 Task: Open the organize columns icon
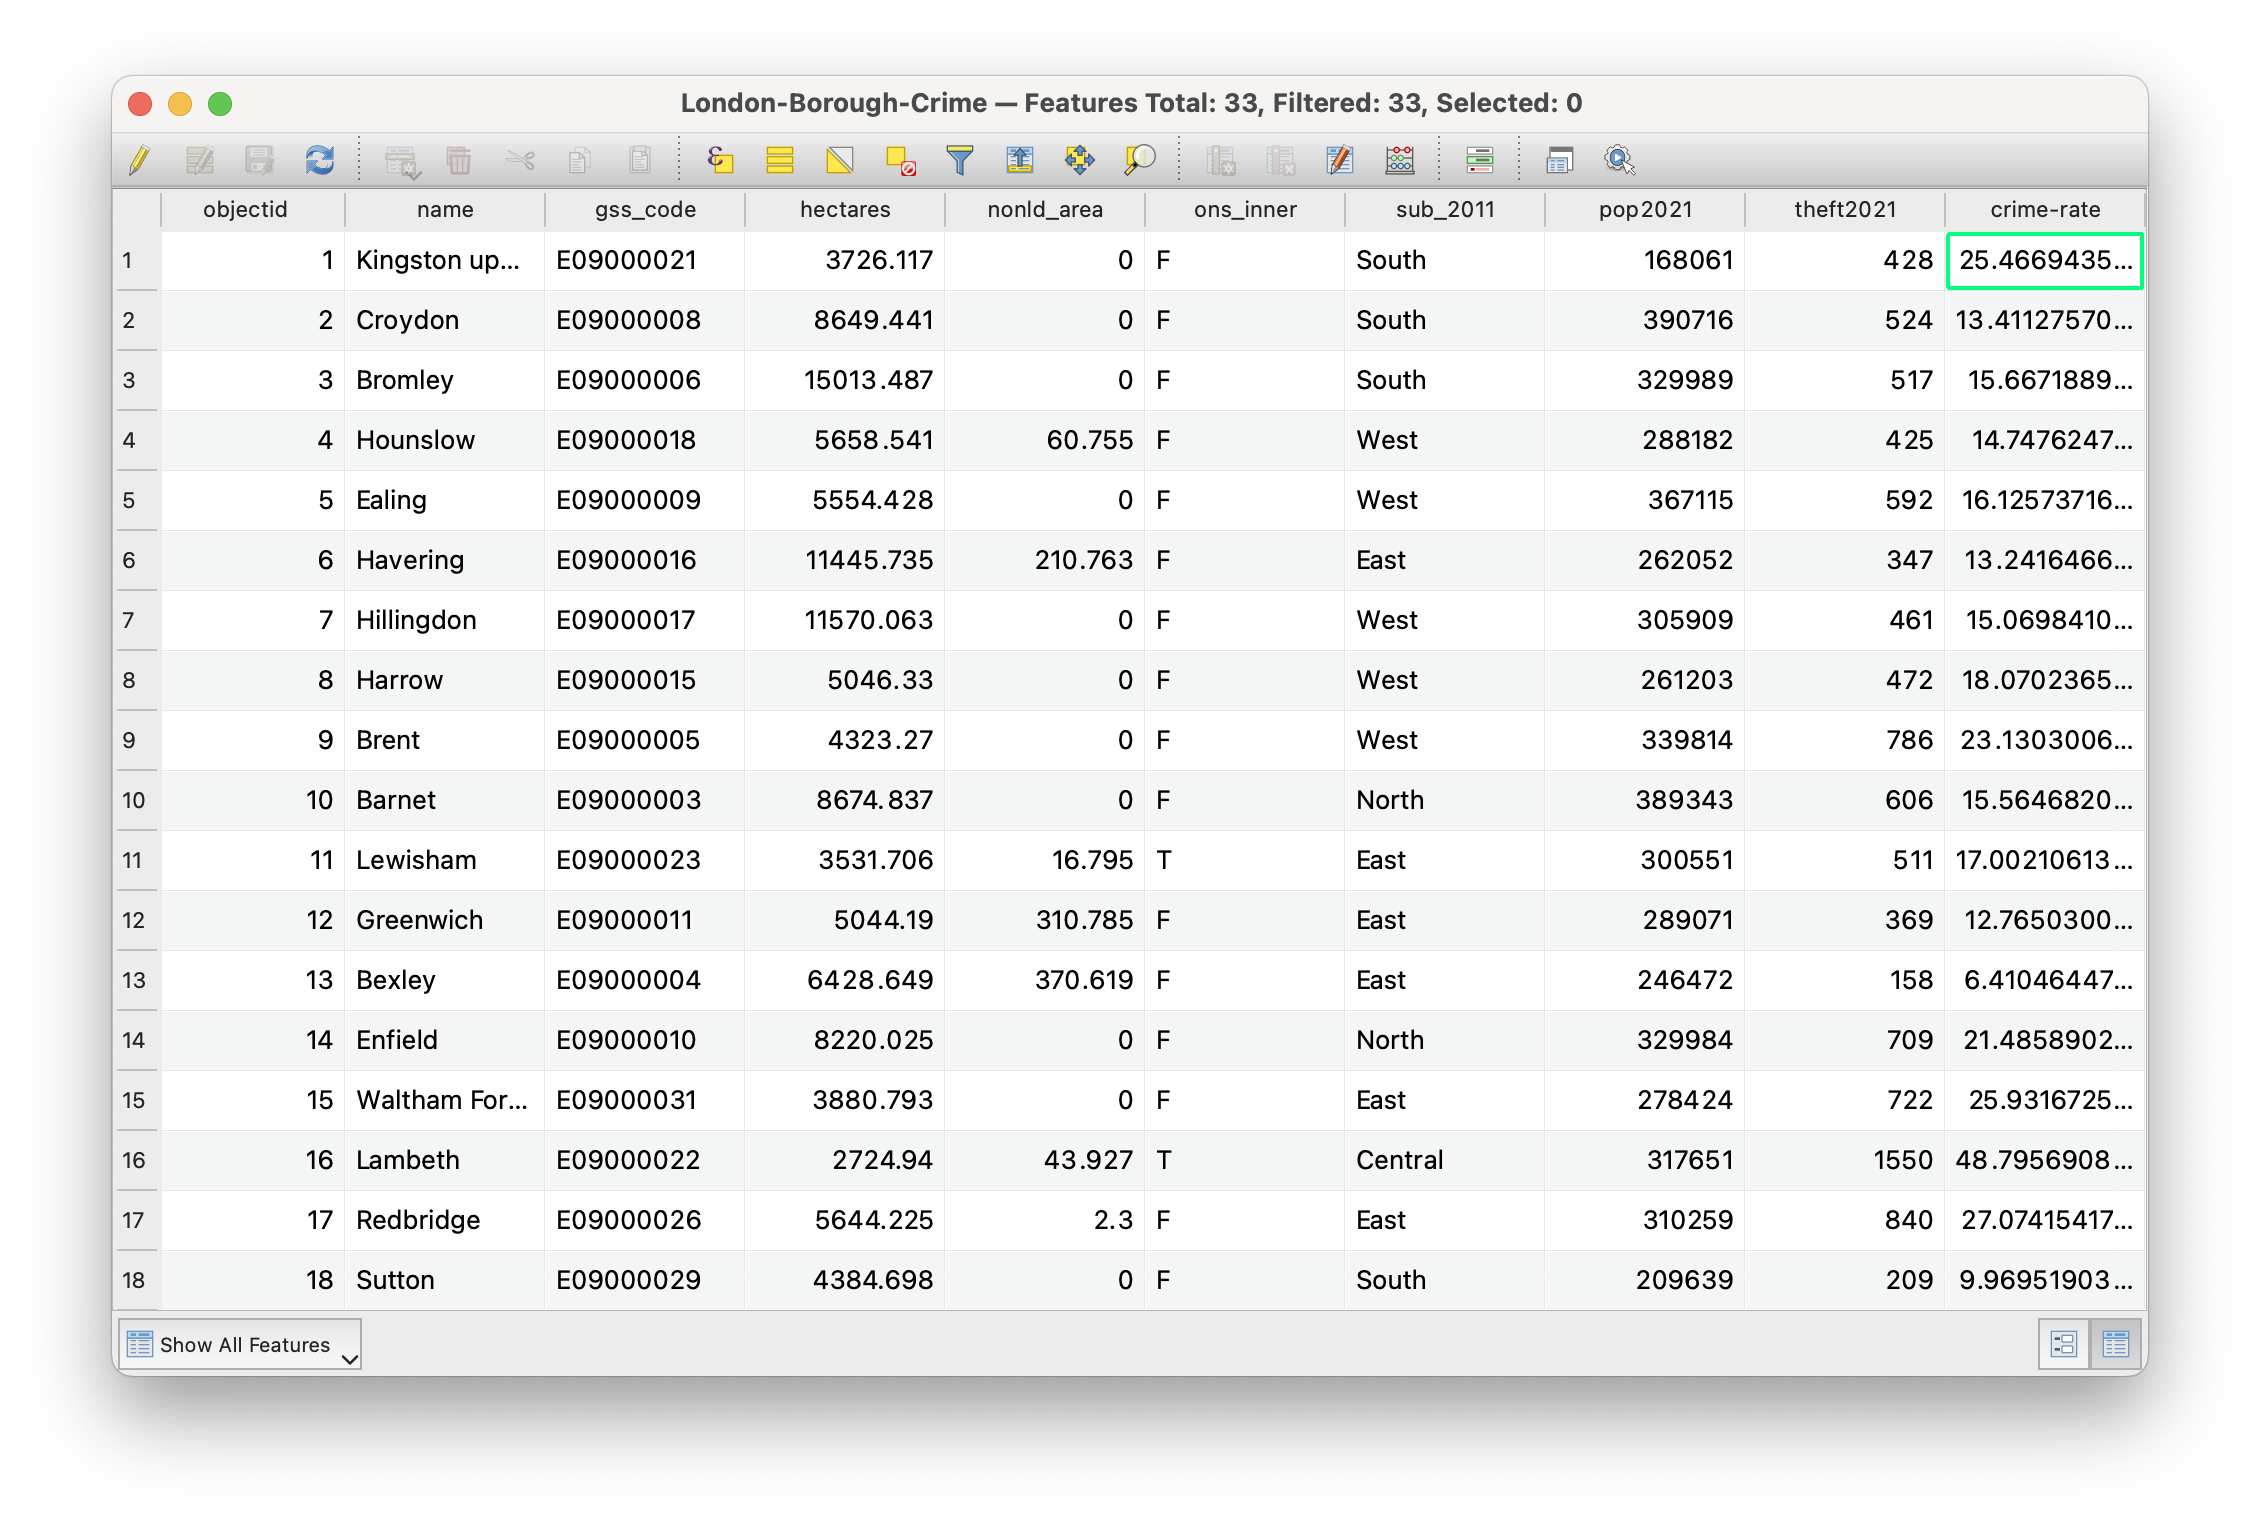tap(1340, 160)
